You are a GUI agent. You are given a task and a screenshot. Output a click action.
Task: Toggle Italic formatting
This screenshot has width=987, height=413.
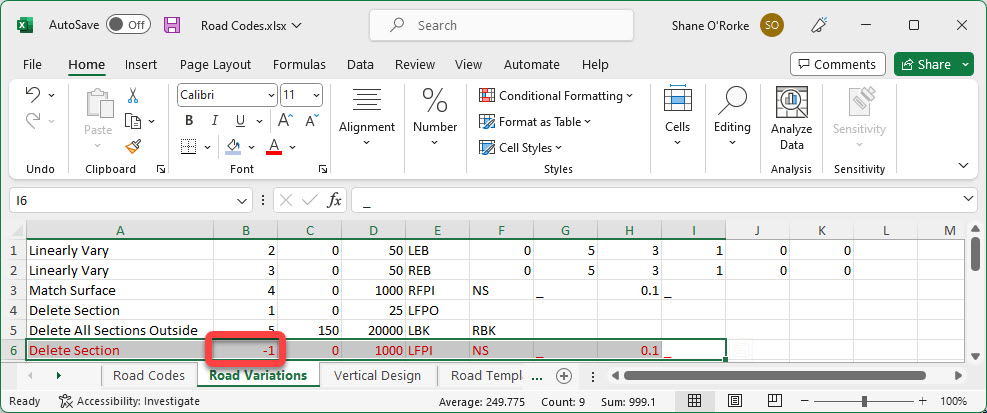tap(214, 121)
